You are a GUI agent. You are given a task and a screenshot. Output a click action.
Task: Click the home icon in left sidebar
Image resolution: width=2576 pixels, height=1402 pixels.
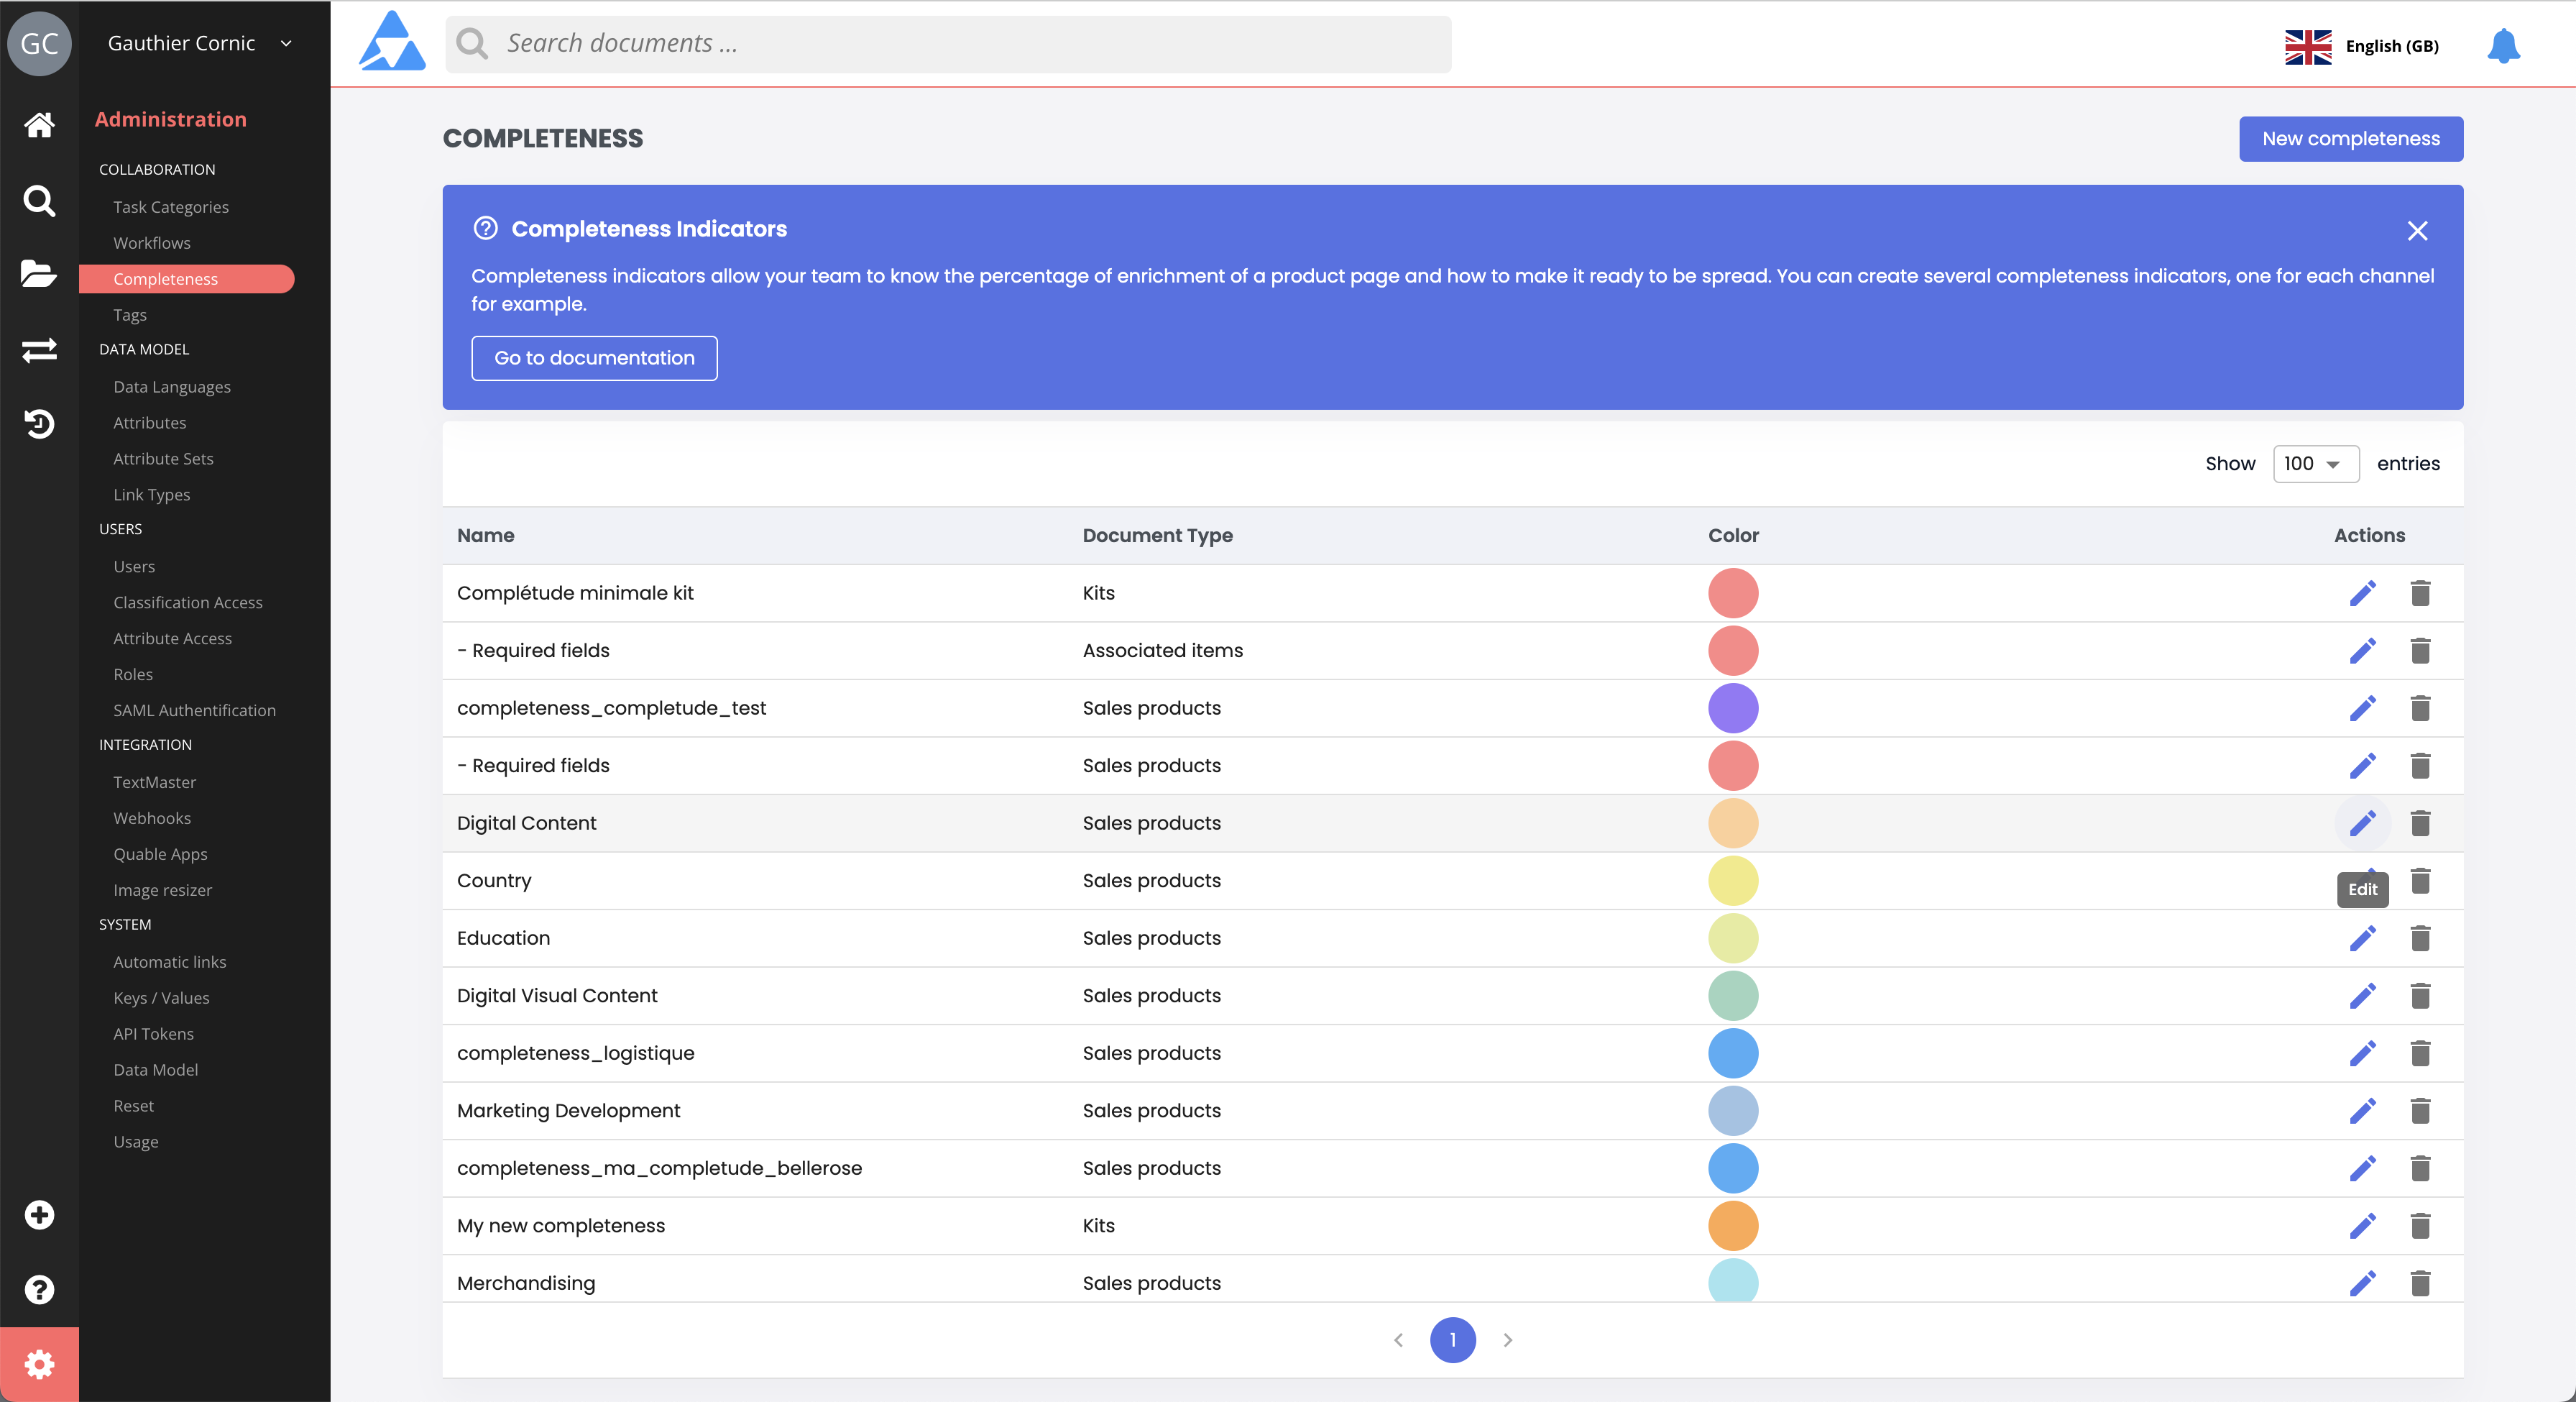(x=39, y=125)
